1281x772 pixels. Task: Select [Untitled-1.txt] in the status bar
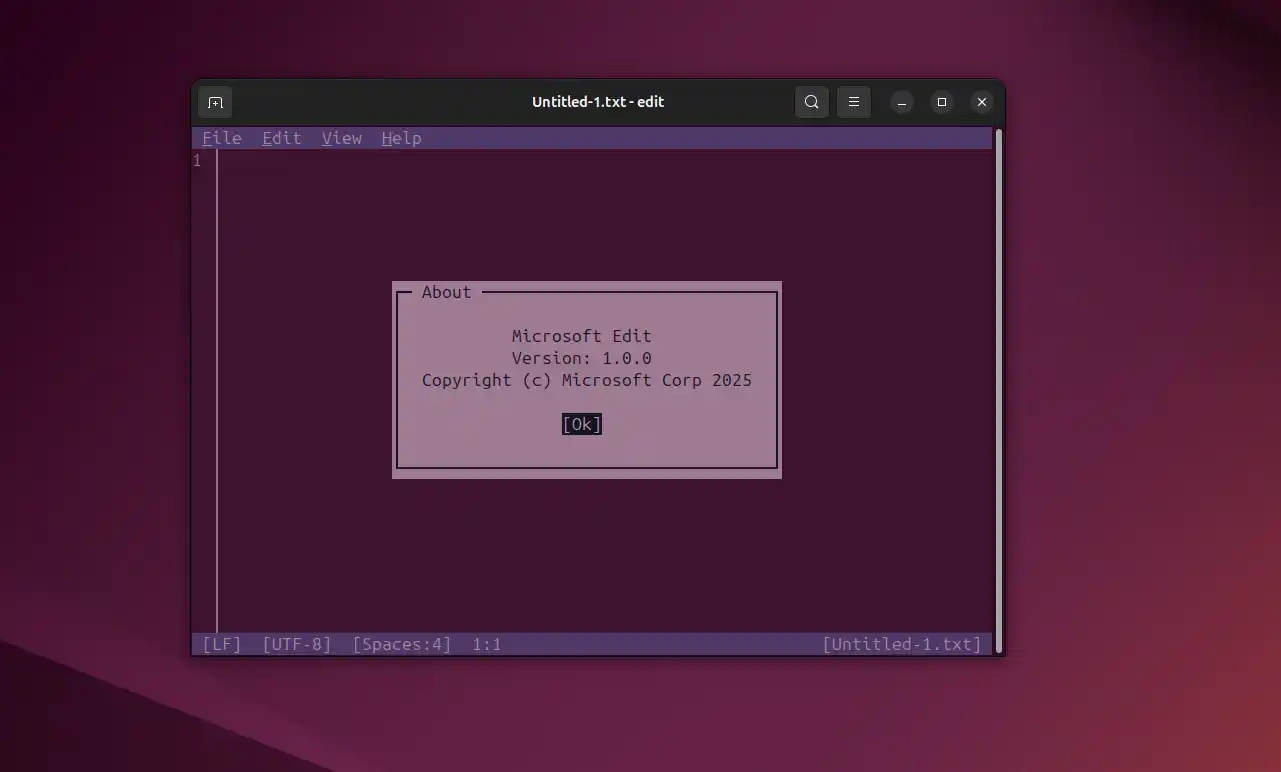tap(901, 643)
